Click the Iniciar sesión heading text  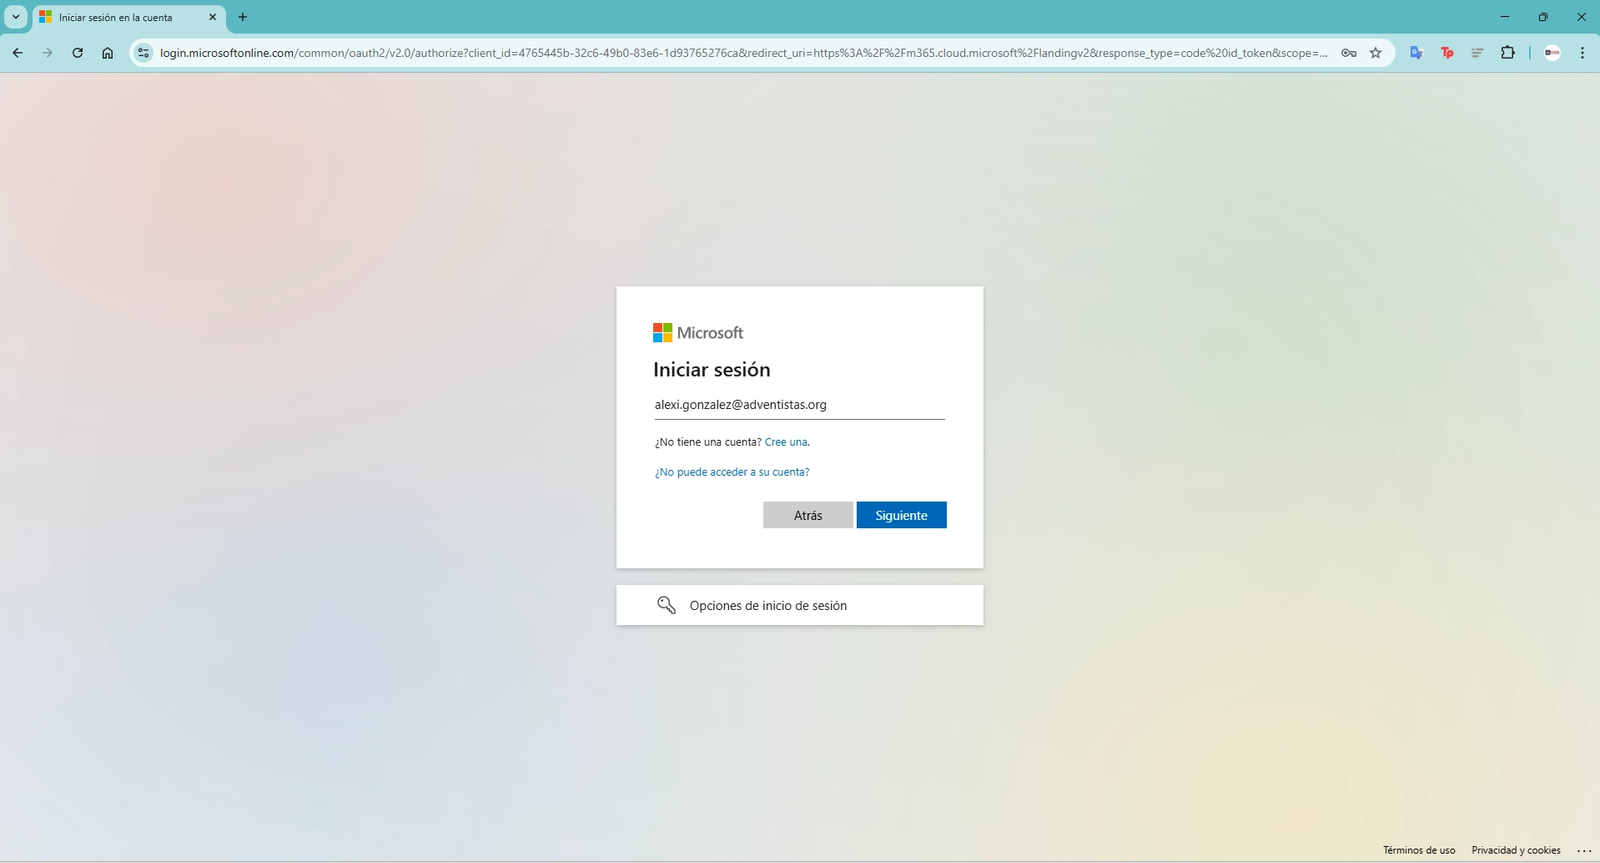coord(712,370)
